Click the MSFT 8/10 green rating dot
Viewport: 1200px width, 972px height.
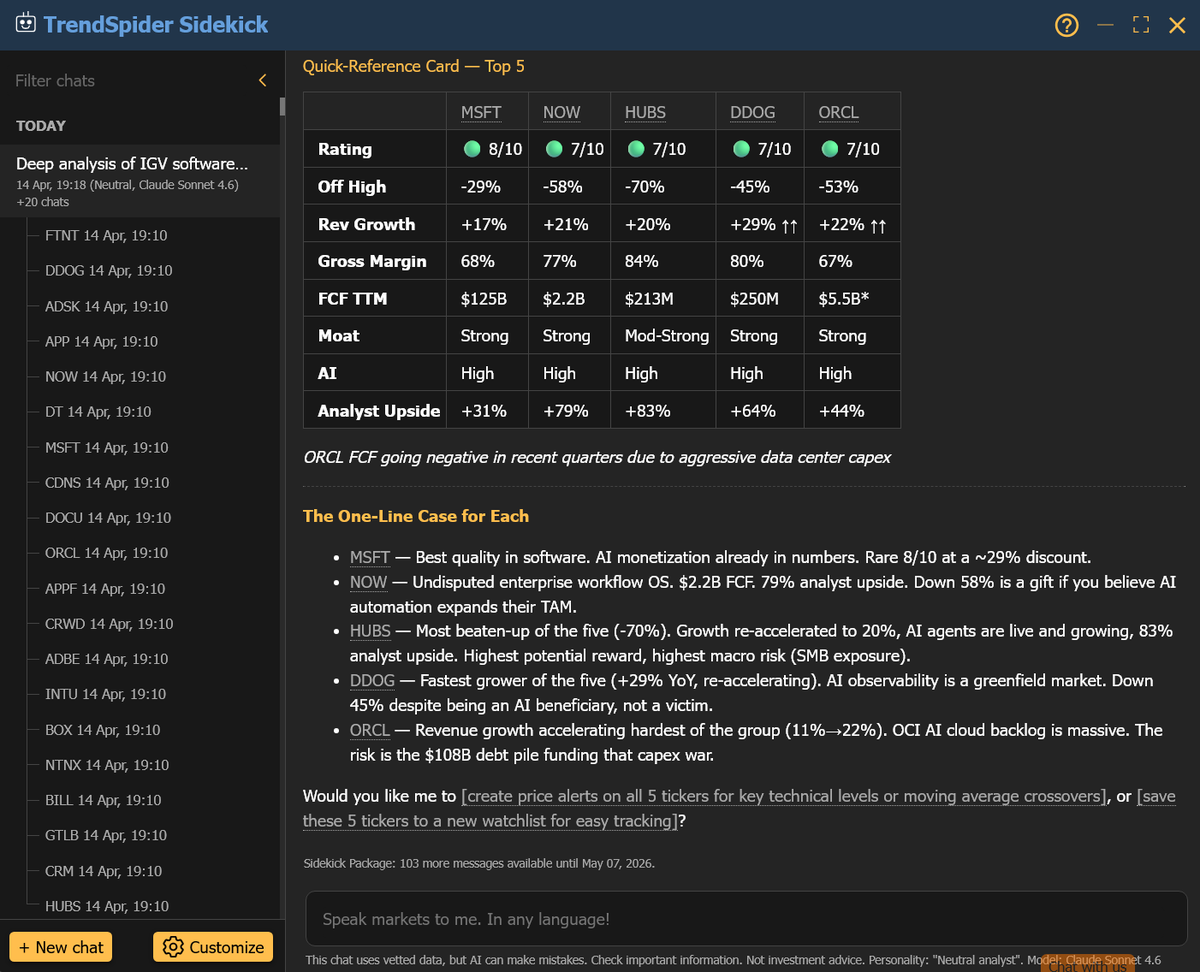(472, 149)
